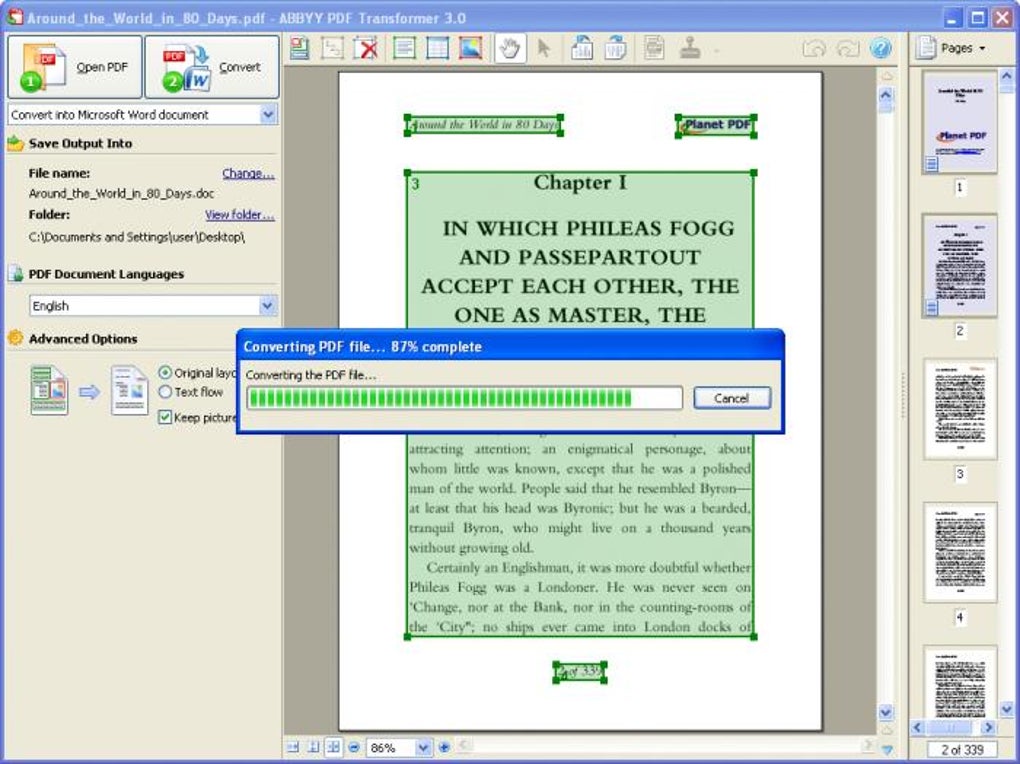
Task: Click the conversion progress bar
Action: pos(464,398)
